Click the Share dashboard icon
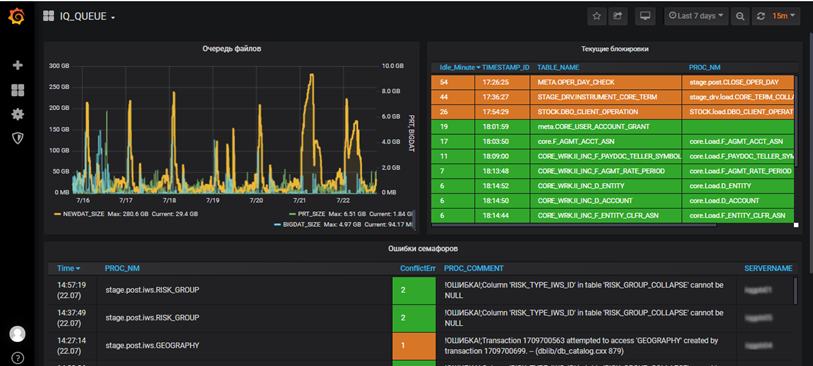This screenshot has height=366, width=813. pyautogui.click(x=617, y=16)
